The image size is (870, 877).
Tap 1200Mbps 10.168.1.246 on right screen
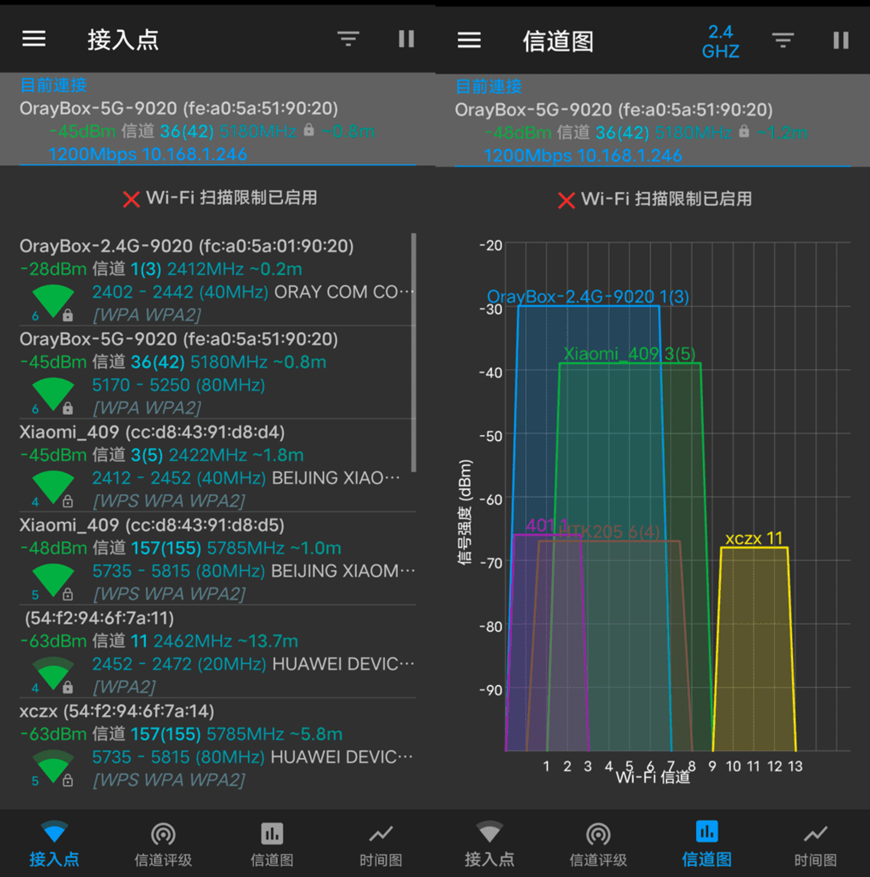point(582,155)
